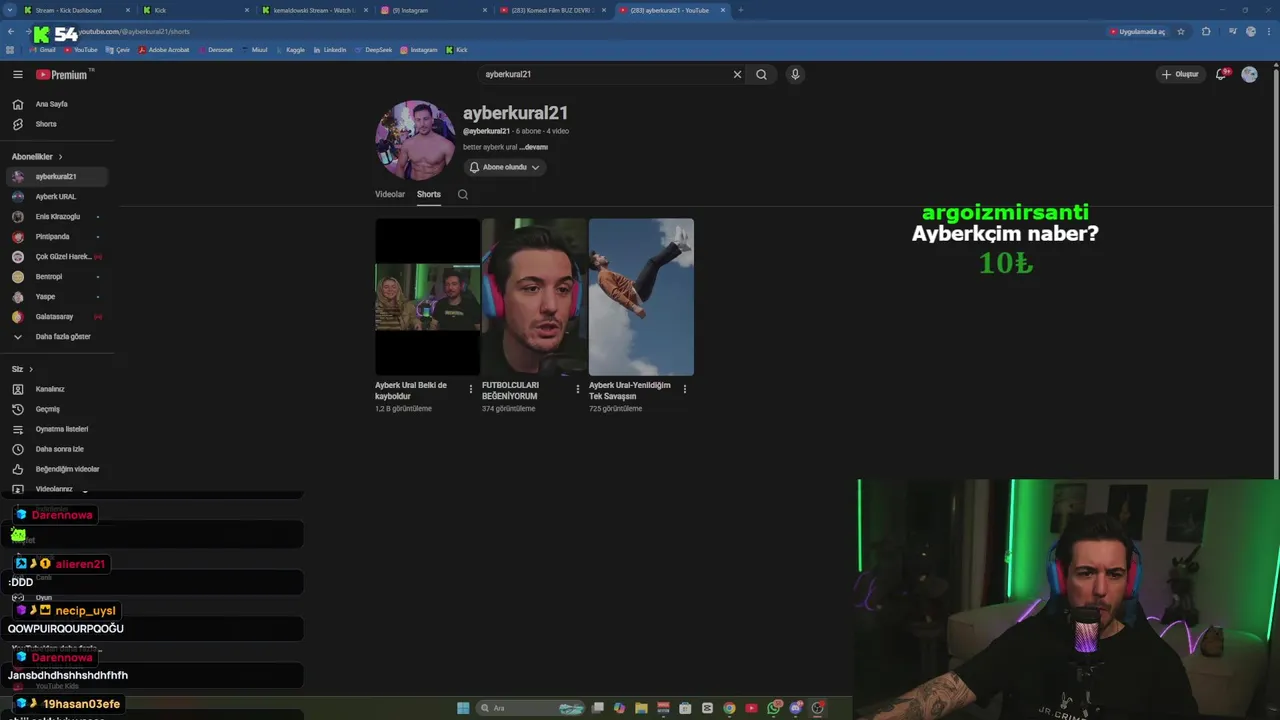The image size is (1280, 720).
Task: Expand the Siz section chevron
Action: [30, 369]
